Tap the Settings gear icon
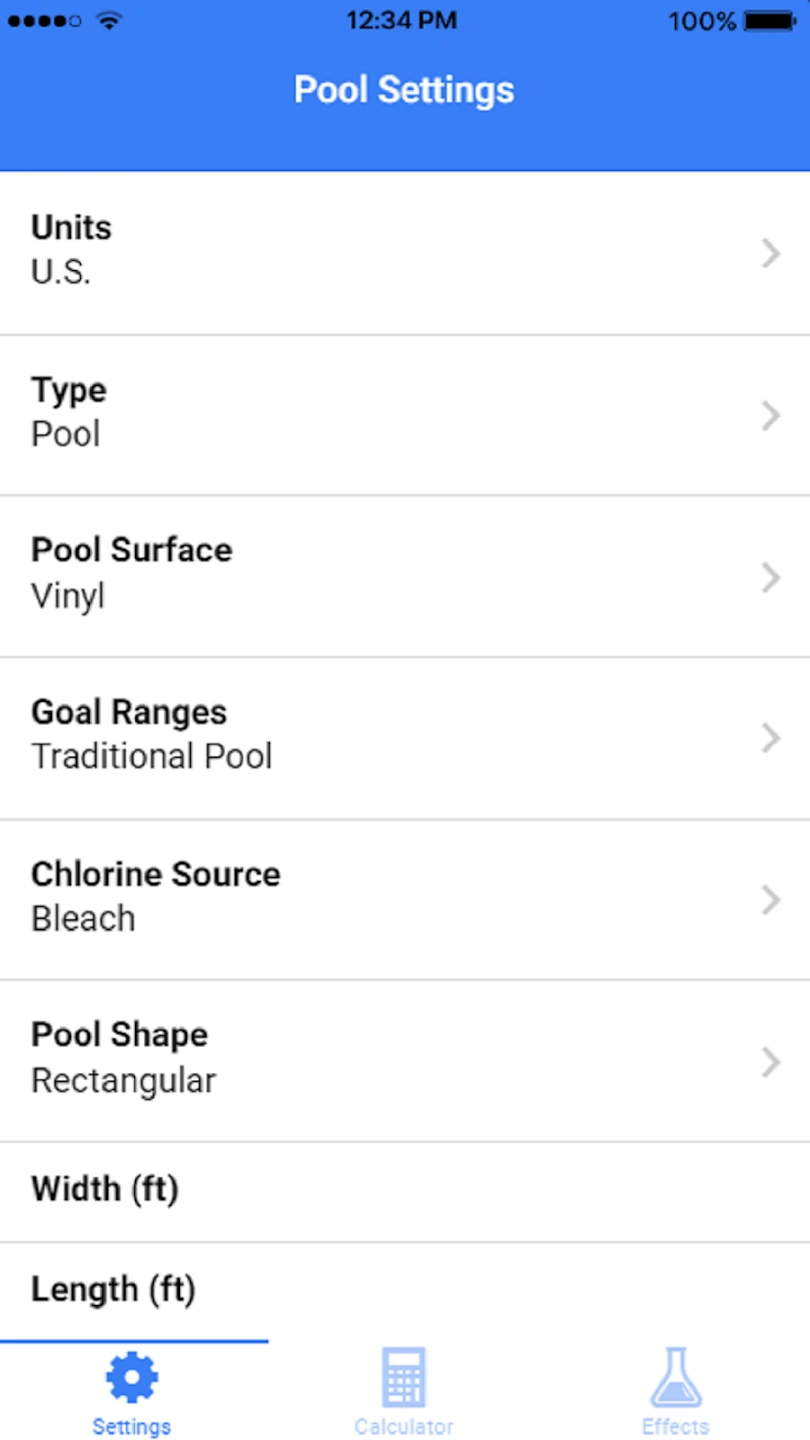 pyautogui.click(x=132, y=1377)
